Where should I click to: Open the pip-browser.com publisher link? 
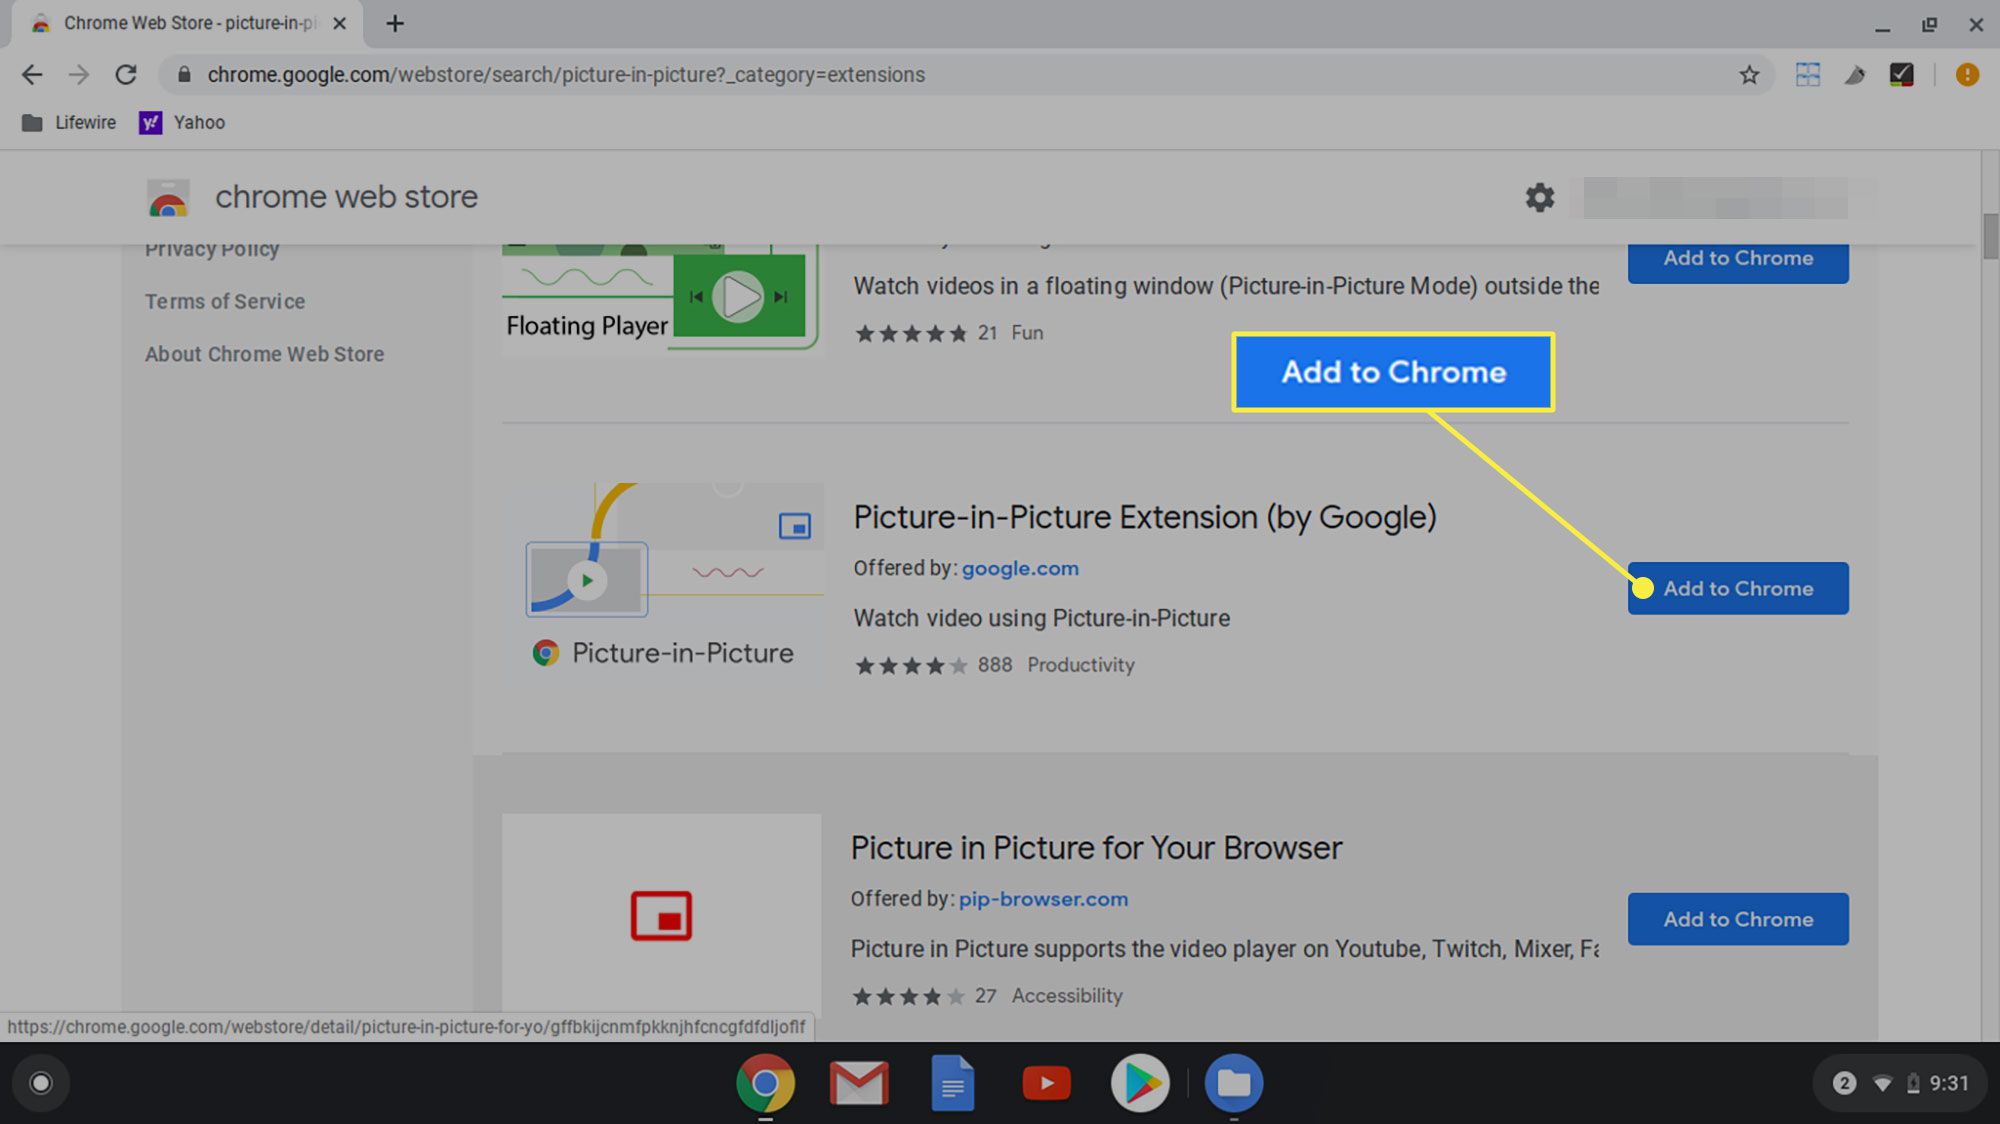click(1043, 899)
